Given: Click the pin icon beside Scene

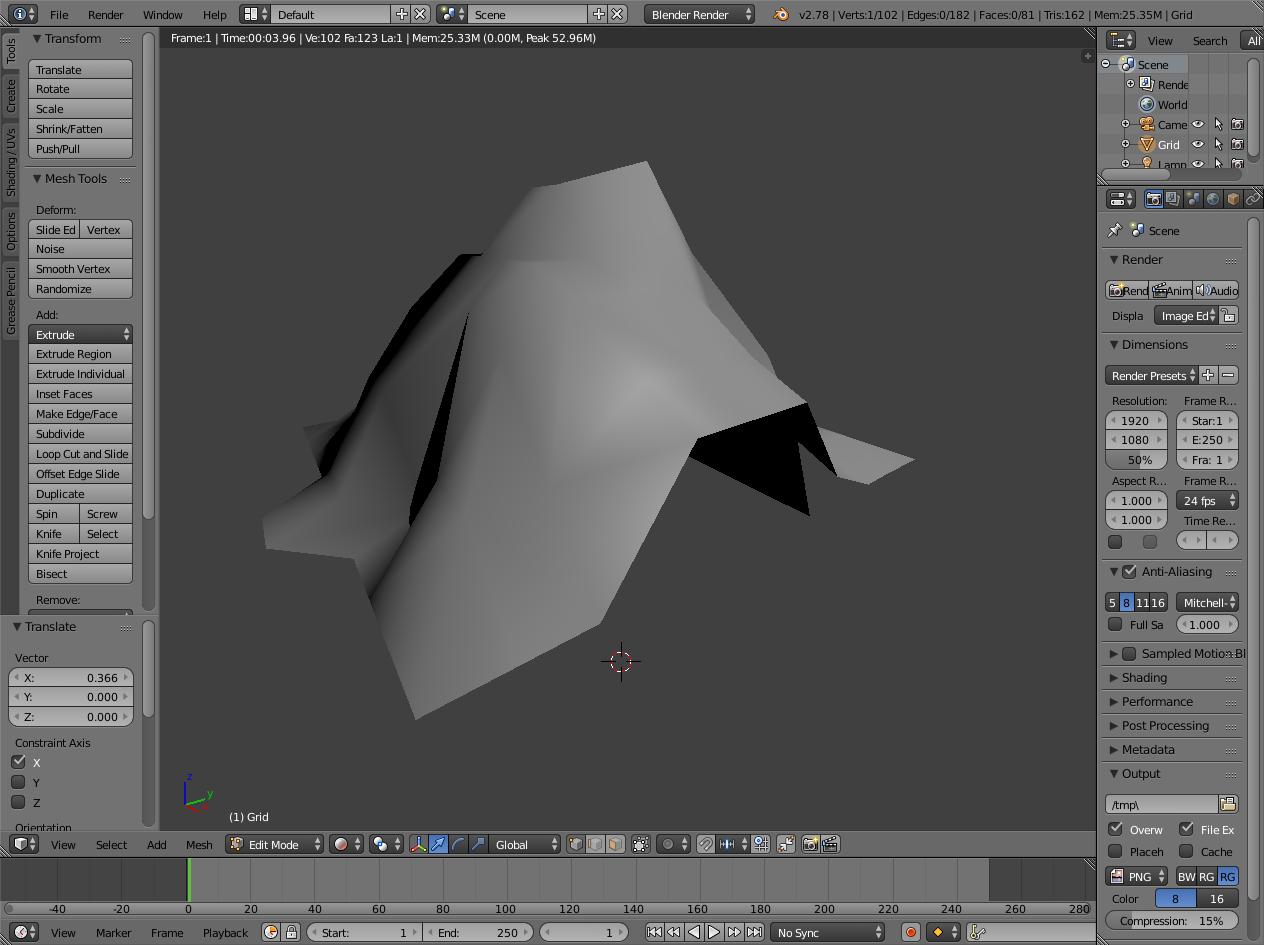Looking at the screenshot, I should tap(1114, 230).
